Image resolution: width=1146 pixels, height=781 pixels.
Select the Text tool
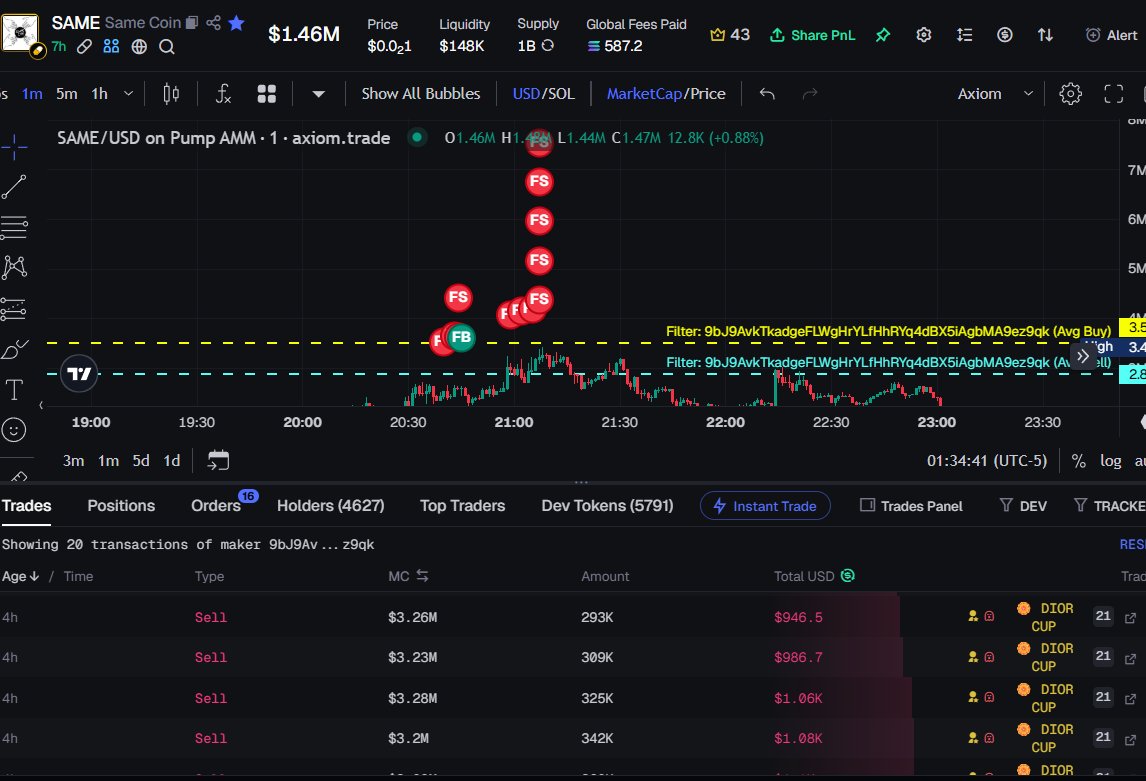point(14,389)
